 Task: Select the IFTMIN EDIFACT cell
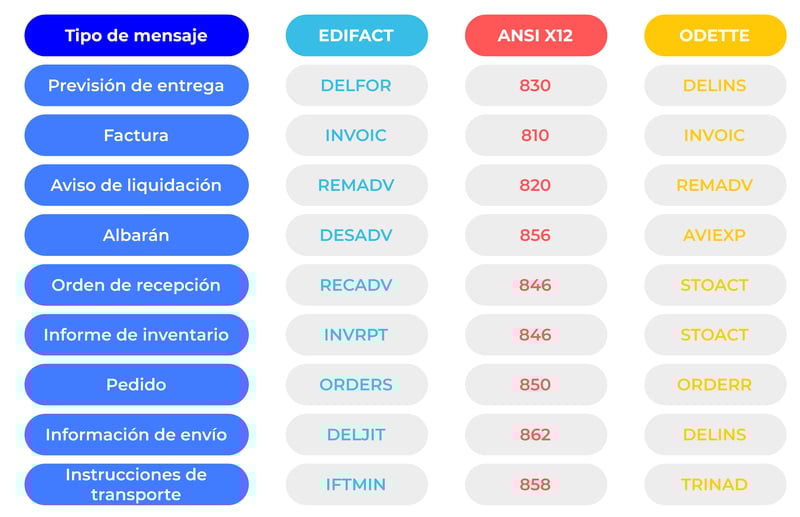pos(357,484)
